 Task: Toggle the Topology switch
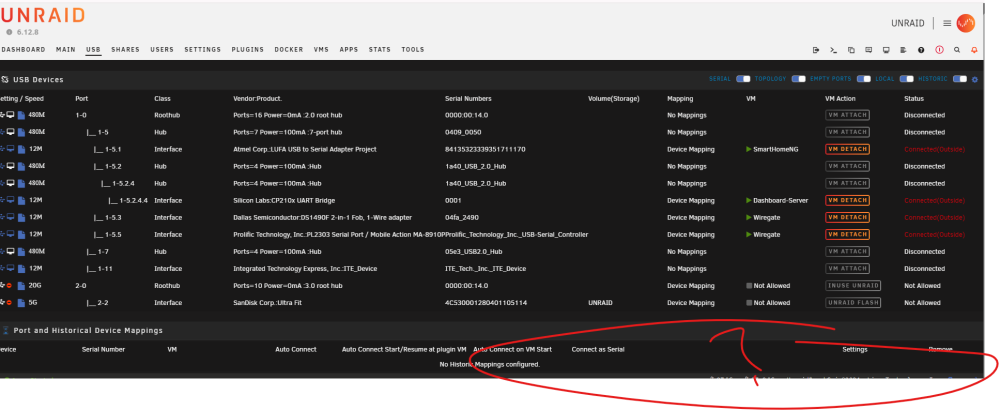tap(798, 79)
